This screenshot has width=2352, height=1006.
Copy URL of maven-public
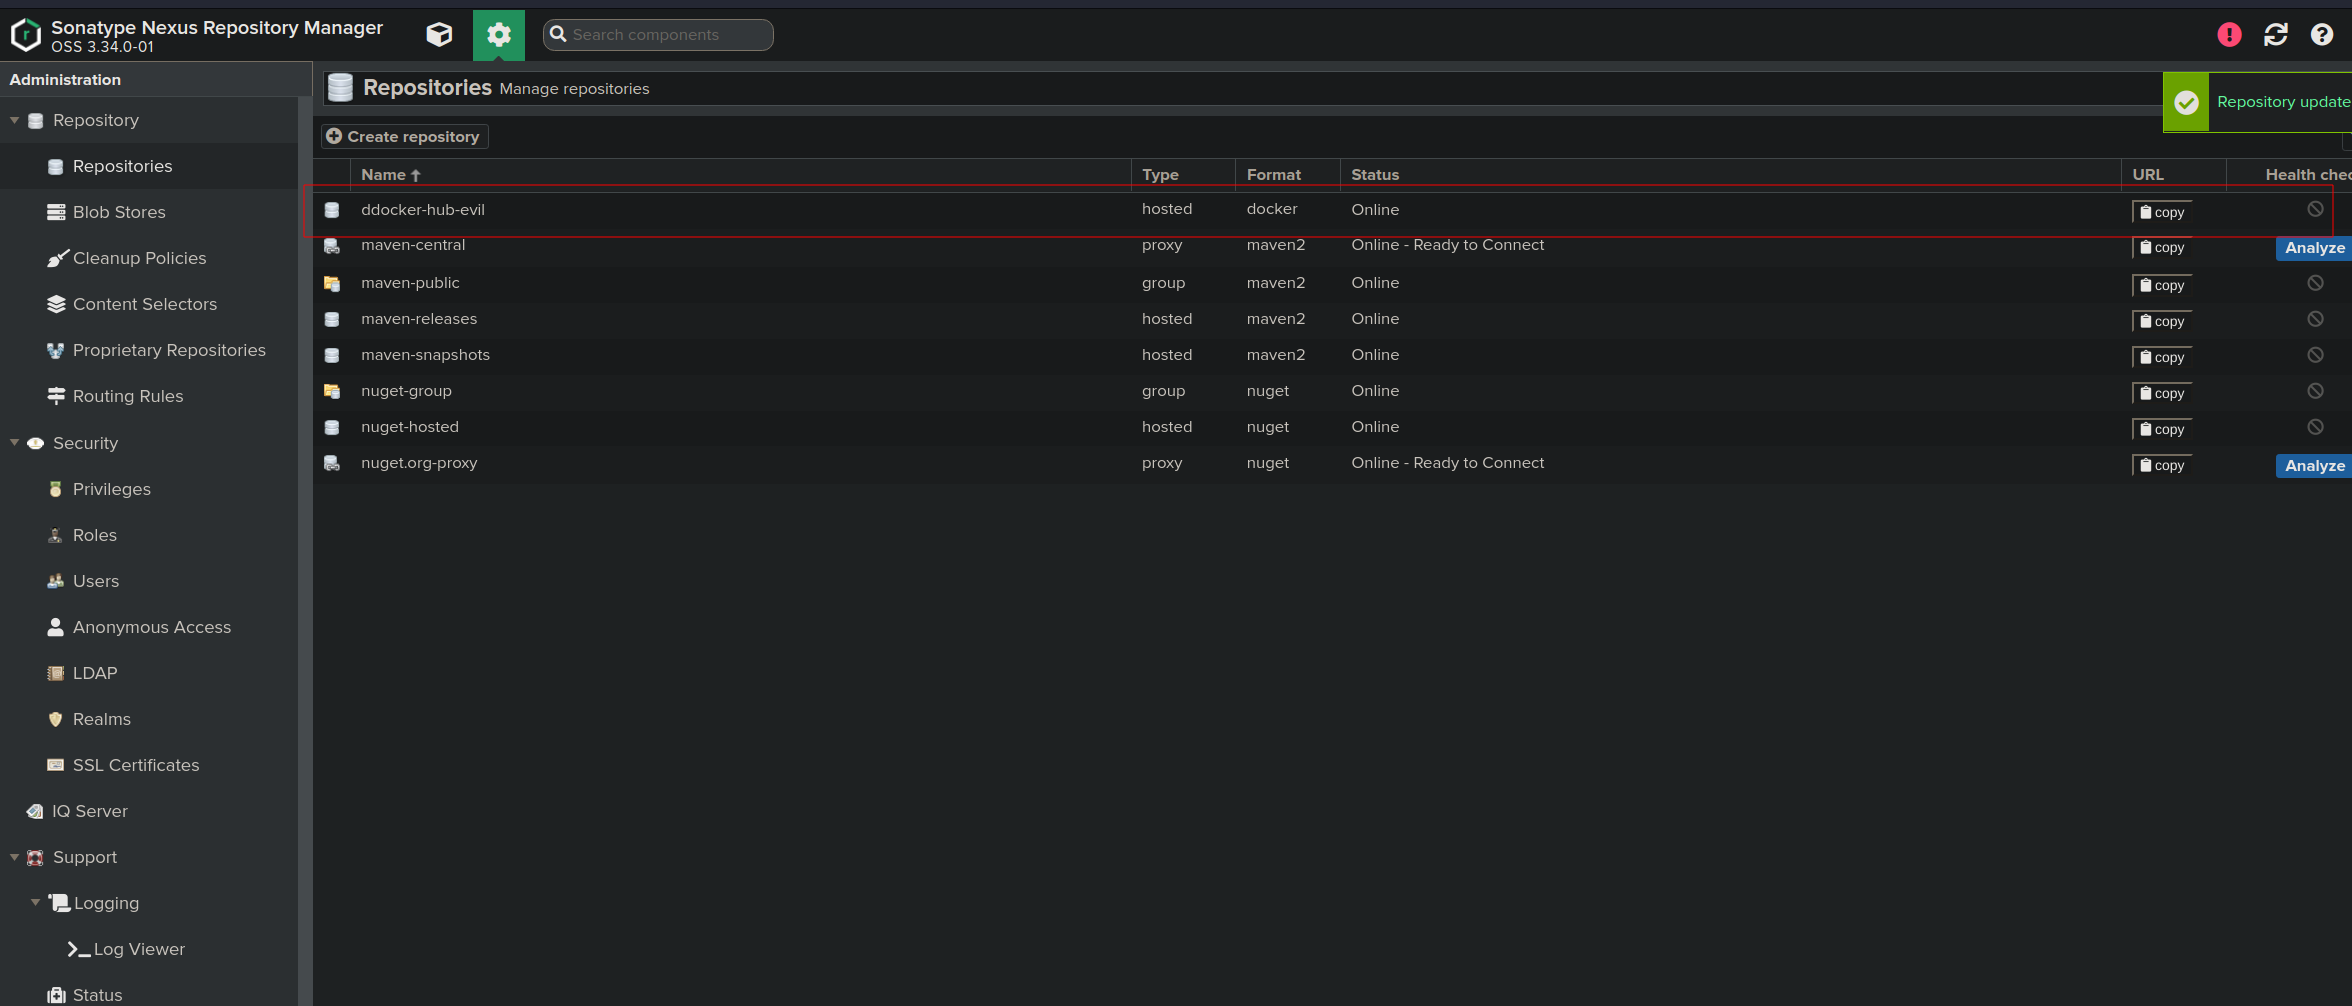tap(2162, 285)
